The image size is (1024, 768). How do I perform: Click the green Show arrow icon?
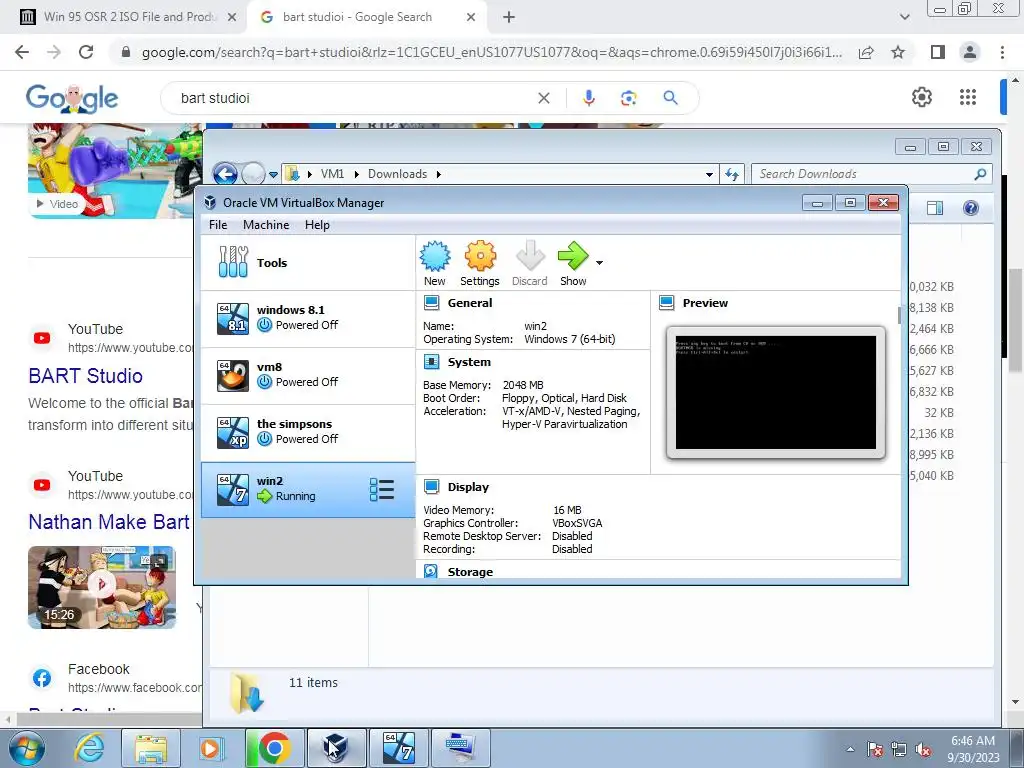(573, 255)
